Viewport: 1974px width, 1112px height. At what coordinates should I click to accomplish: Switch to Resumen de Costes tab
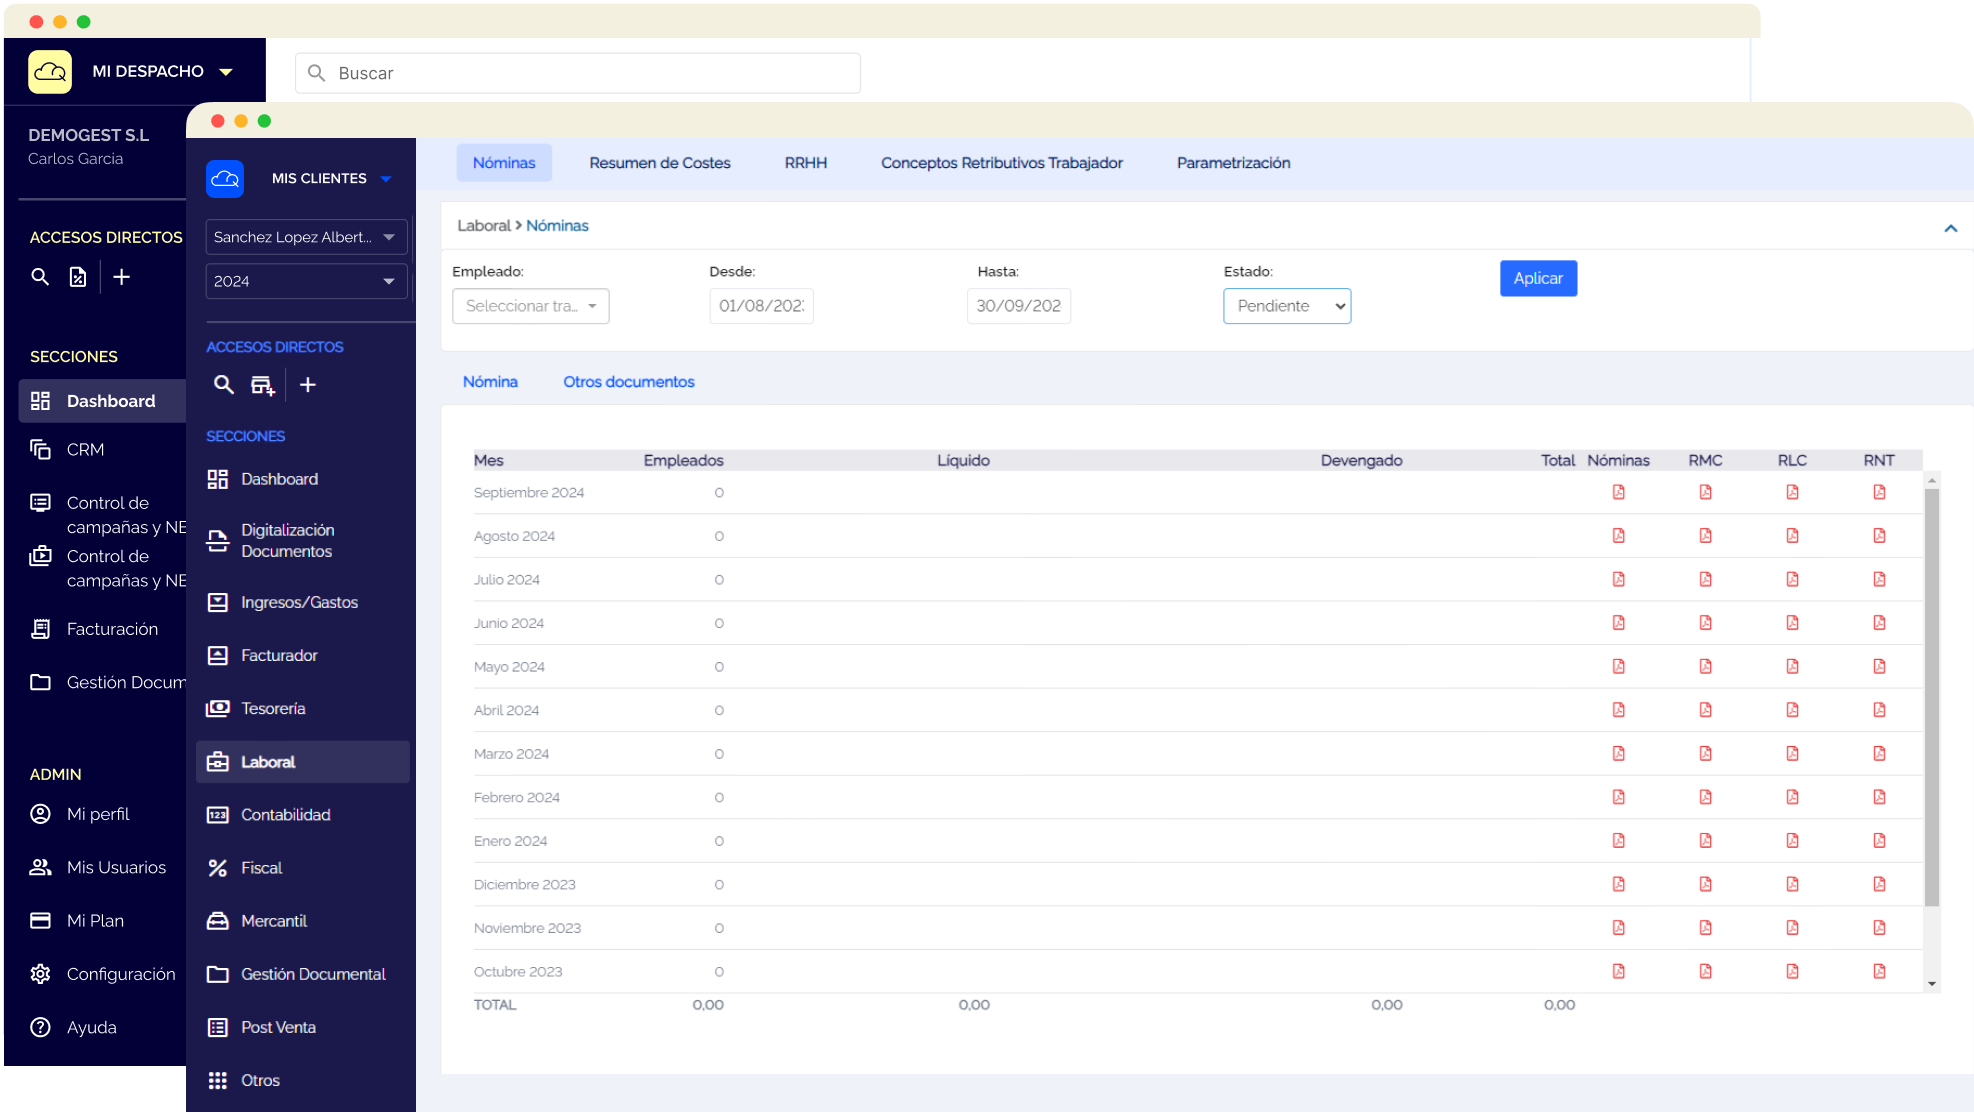660,163
